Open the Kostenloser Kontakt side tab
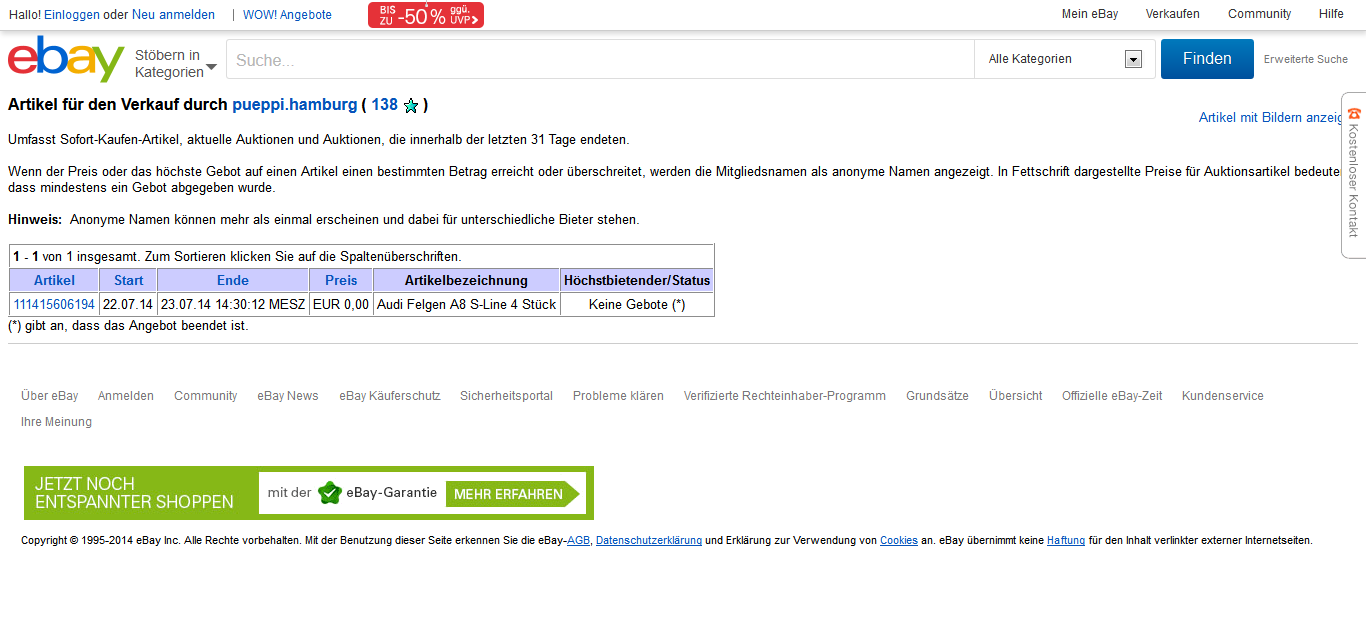The width and height of the screenshot is (1366, 634). pyautogui.click(x=1354, y=175)
